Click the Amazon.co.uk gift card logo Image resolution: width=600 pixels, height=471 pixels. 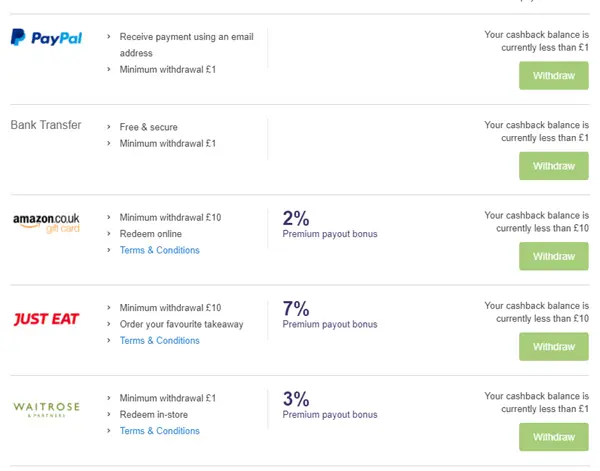click(46, 223)
